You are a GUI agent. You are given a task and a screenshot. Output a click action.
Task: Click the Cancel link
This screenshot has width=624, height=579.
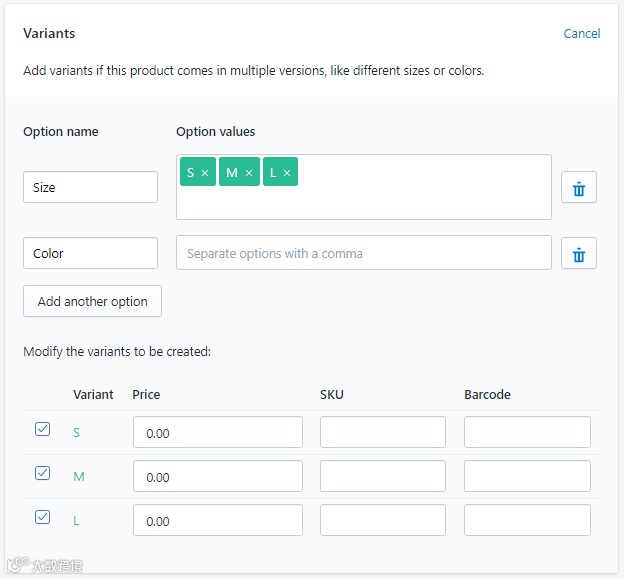(x=581, y=33)
